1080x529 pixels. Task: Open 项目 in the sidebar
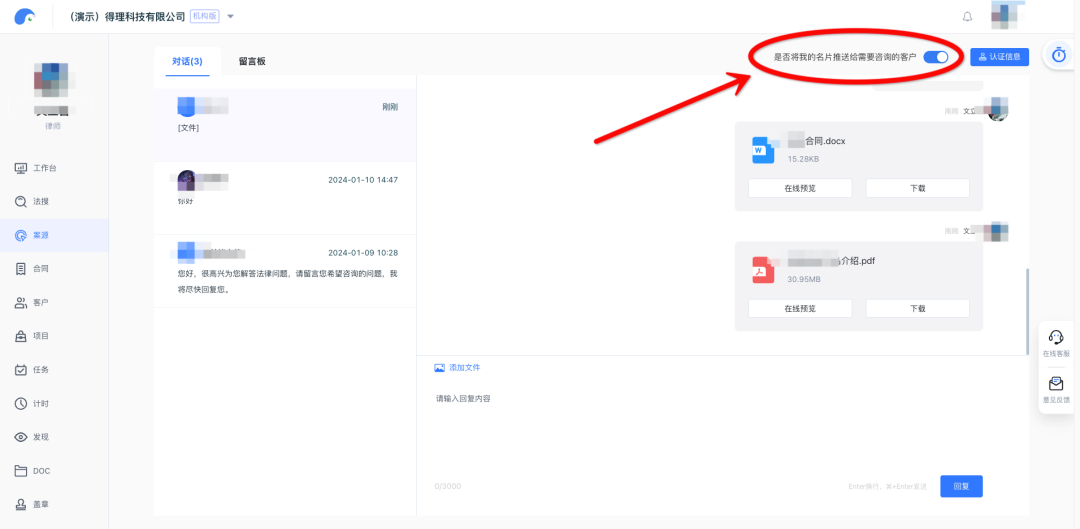click(54, 336)
